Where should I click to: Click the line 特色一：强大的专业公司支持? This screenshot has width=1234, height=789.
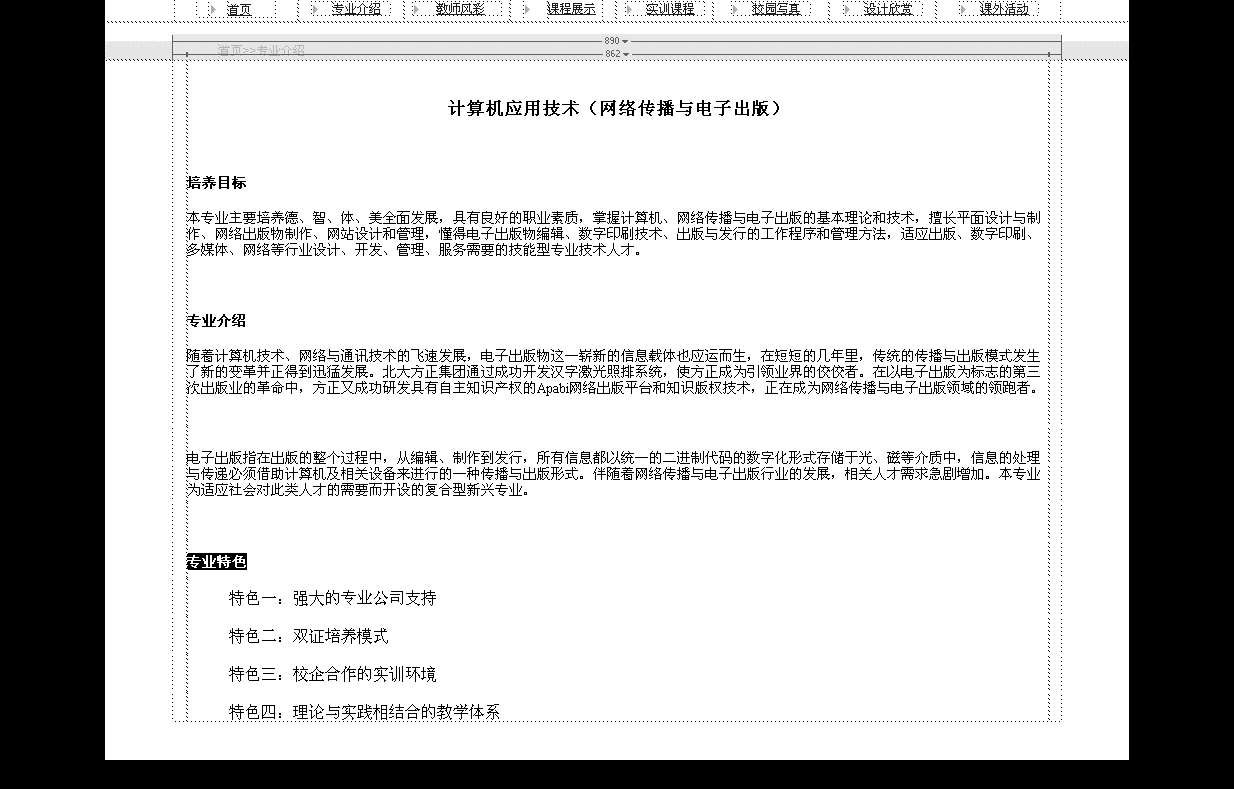(x=332, y=599)
